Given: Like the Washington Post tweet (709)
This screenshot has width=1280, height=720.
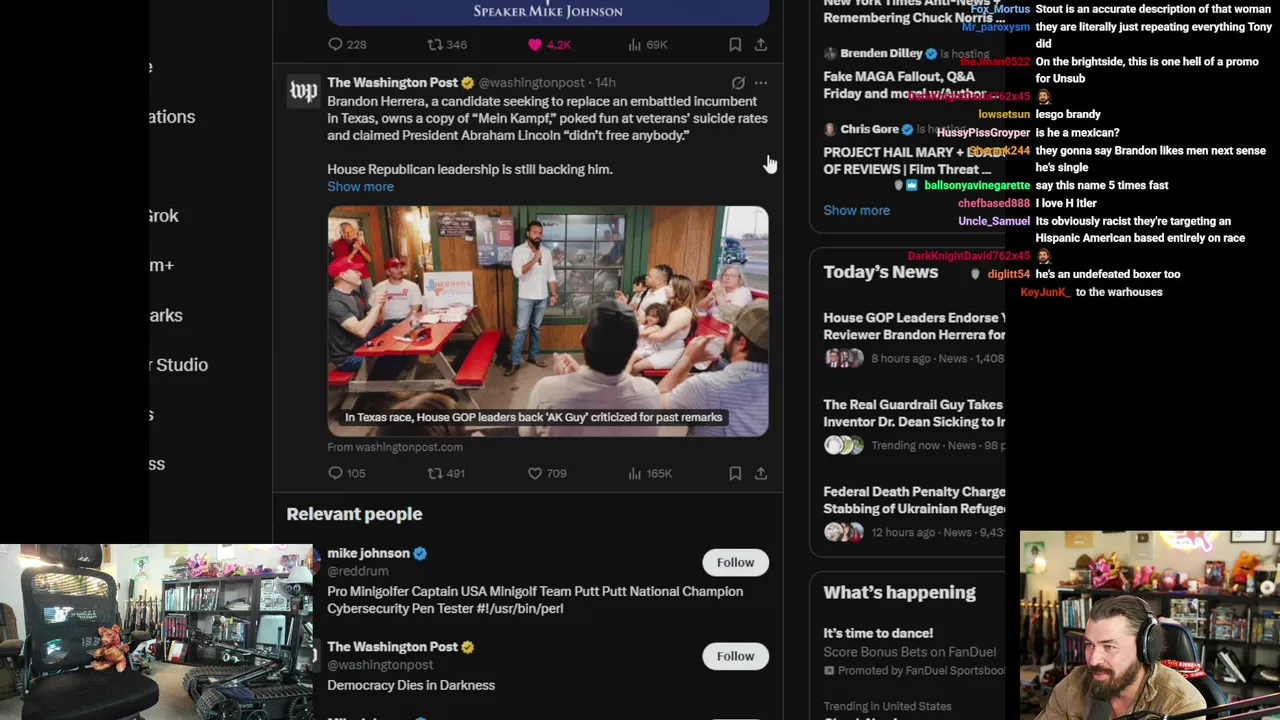Looking at the screenshot, I should click(x=547, y=473).
